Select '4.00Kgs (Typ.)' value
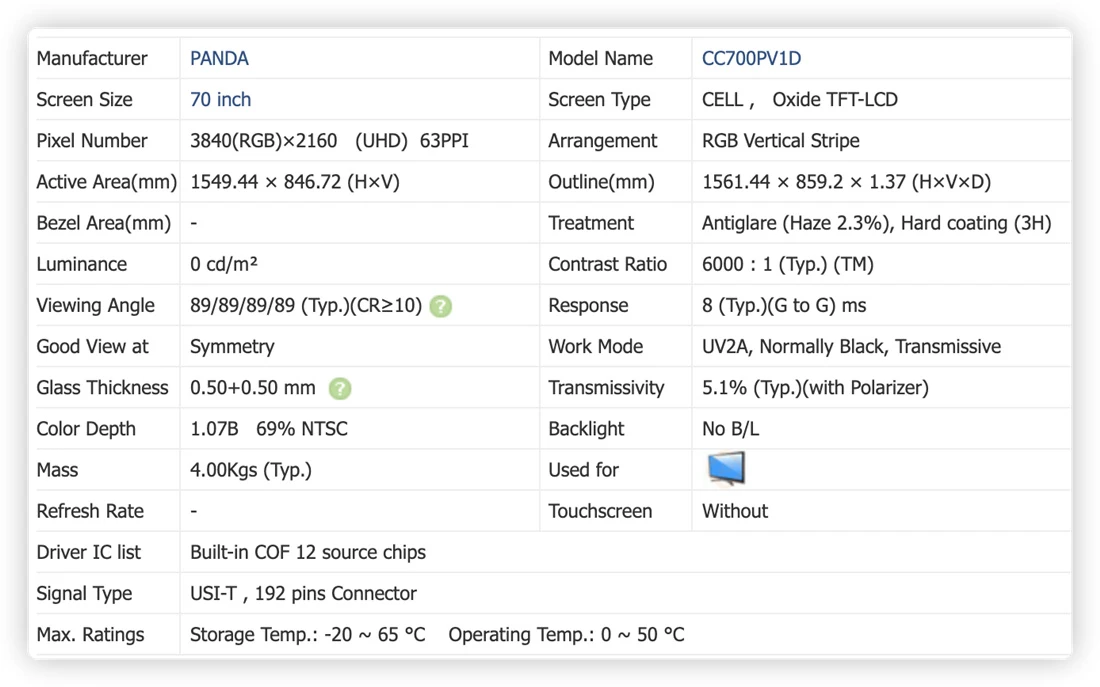 250,470
